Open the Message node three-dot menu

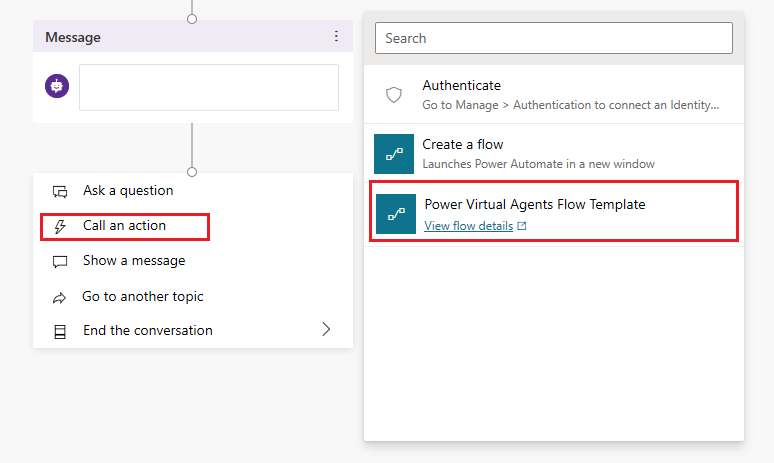336,37
